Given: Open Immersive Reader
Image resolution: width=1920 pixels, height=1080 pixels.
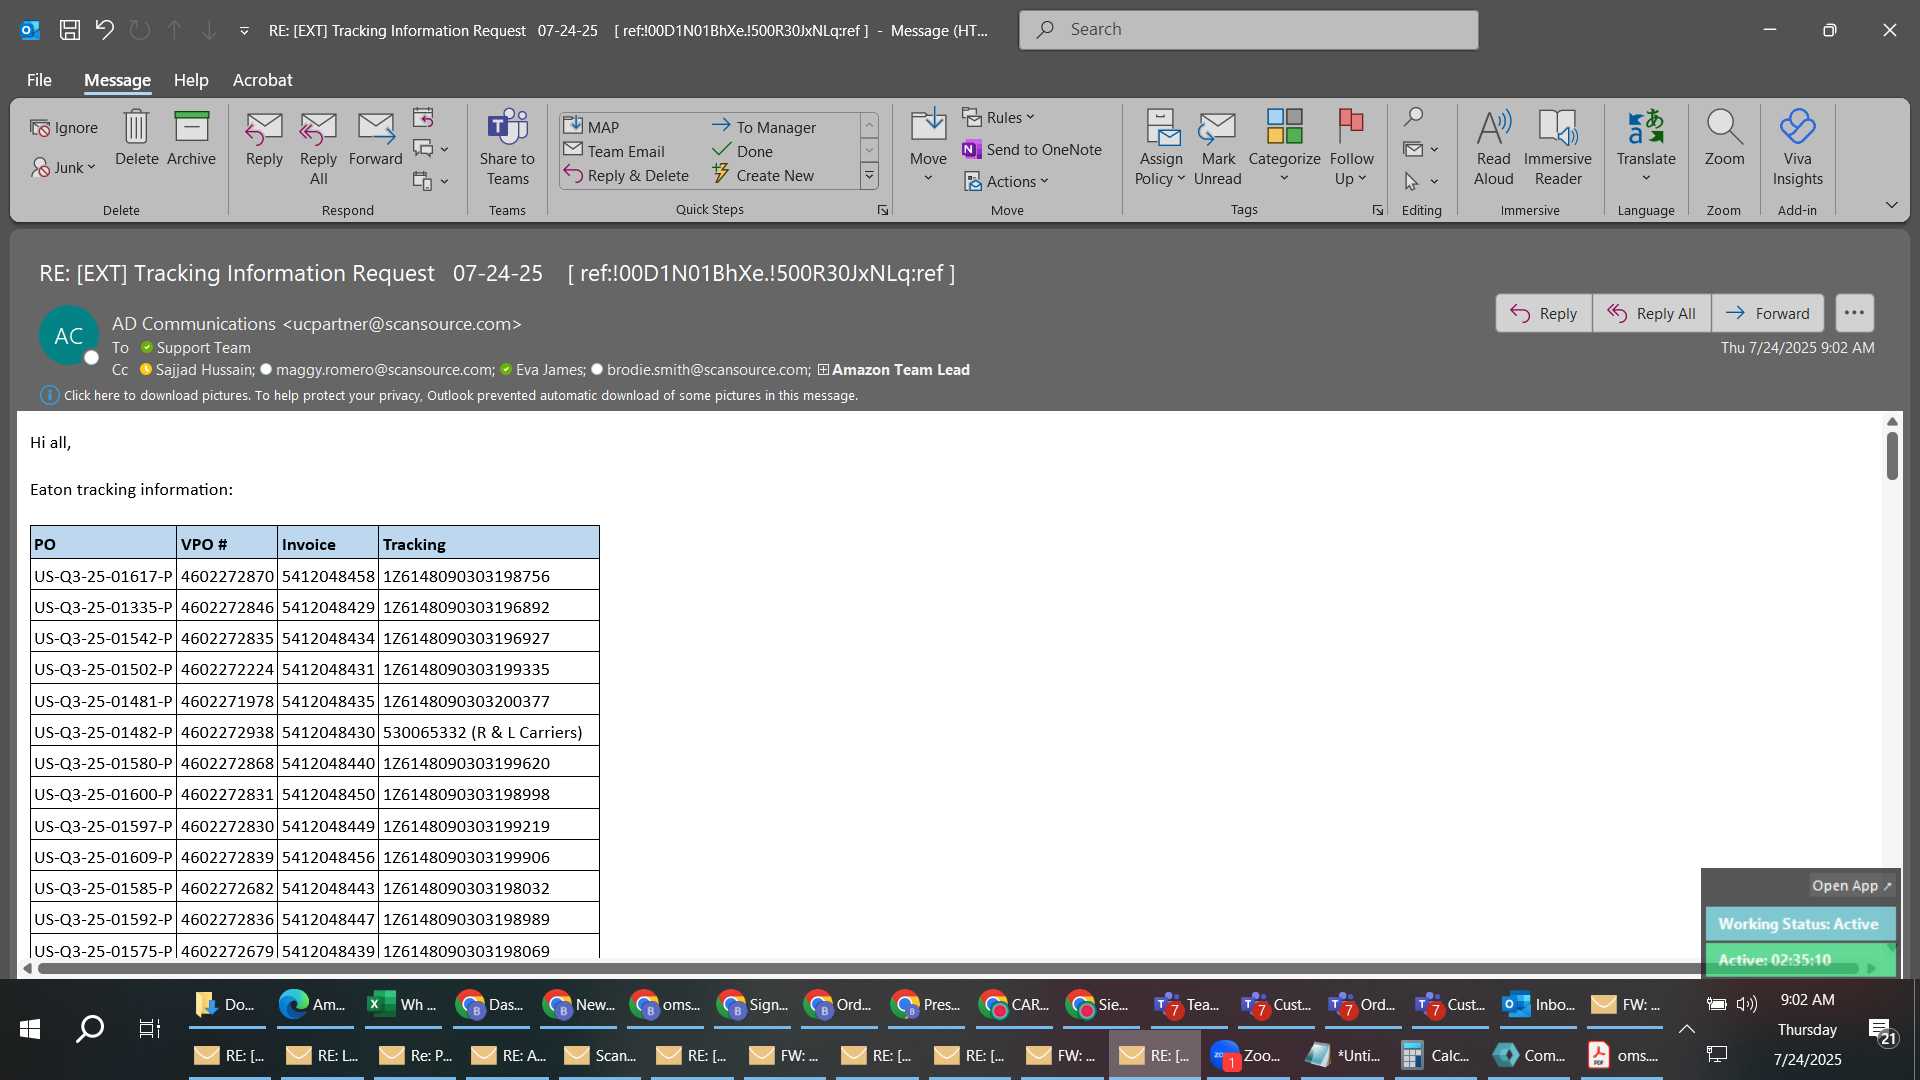Looking at the screenshot, I should 1558,148.
